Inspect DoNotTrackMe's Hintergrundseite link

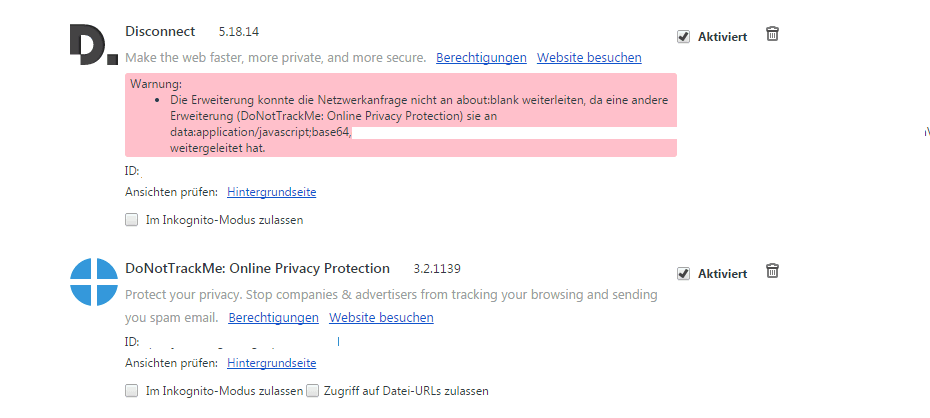pos(272,363)
